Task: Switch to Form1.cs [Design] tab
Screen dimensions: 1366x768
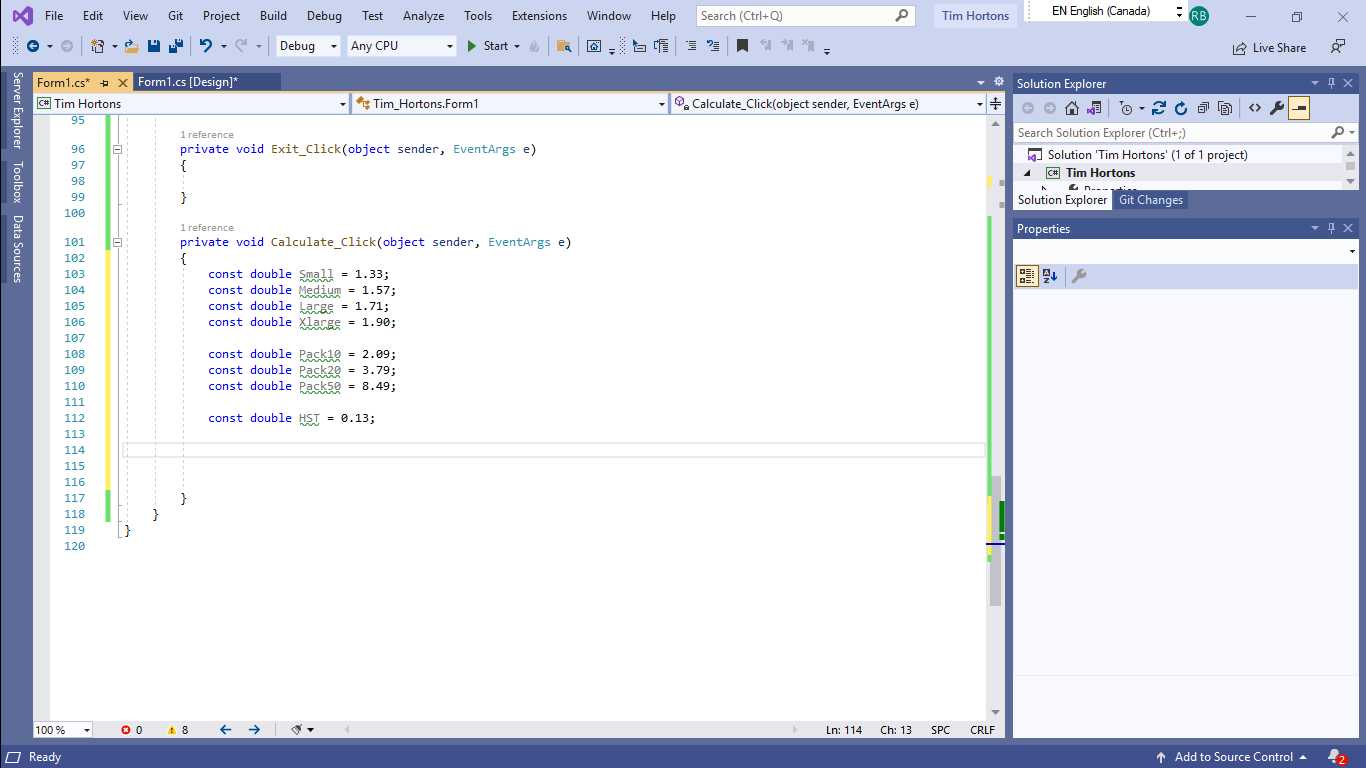Action: pyautogui.click(x=188, y=82)
